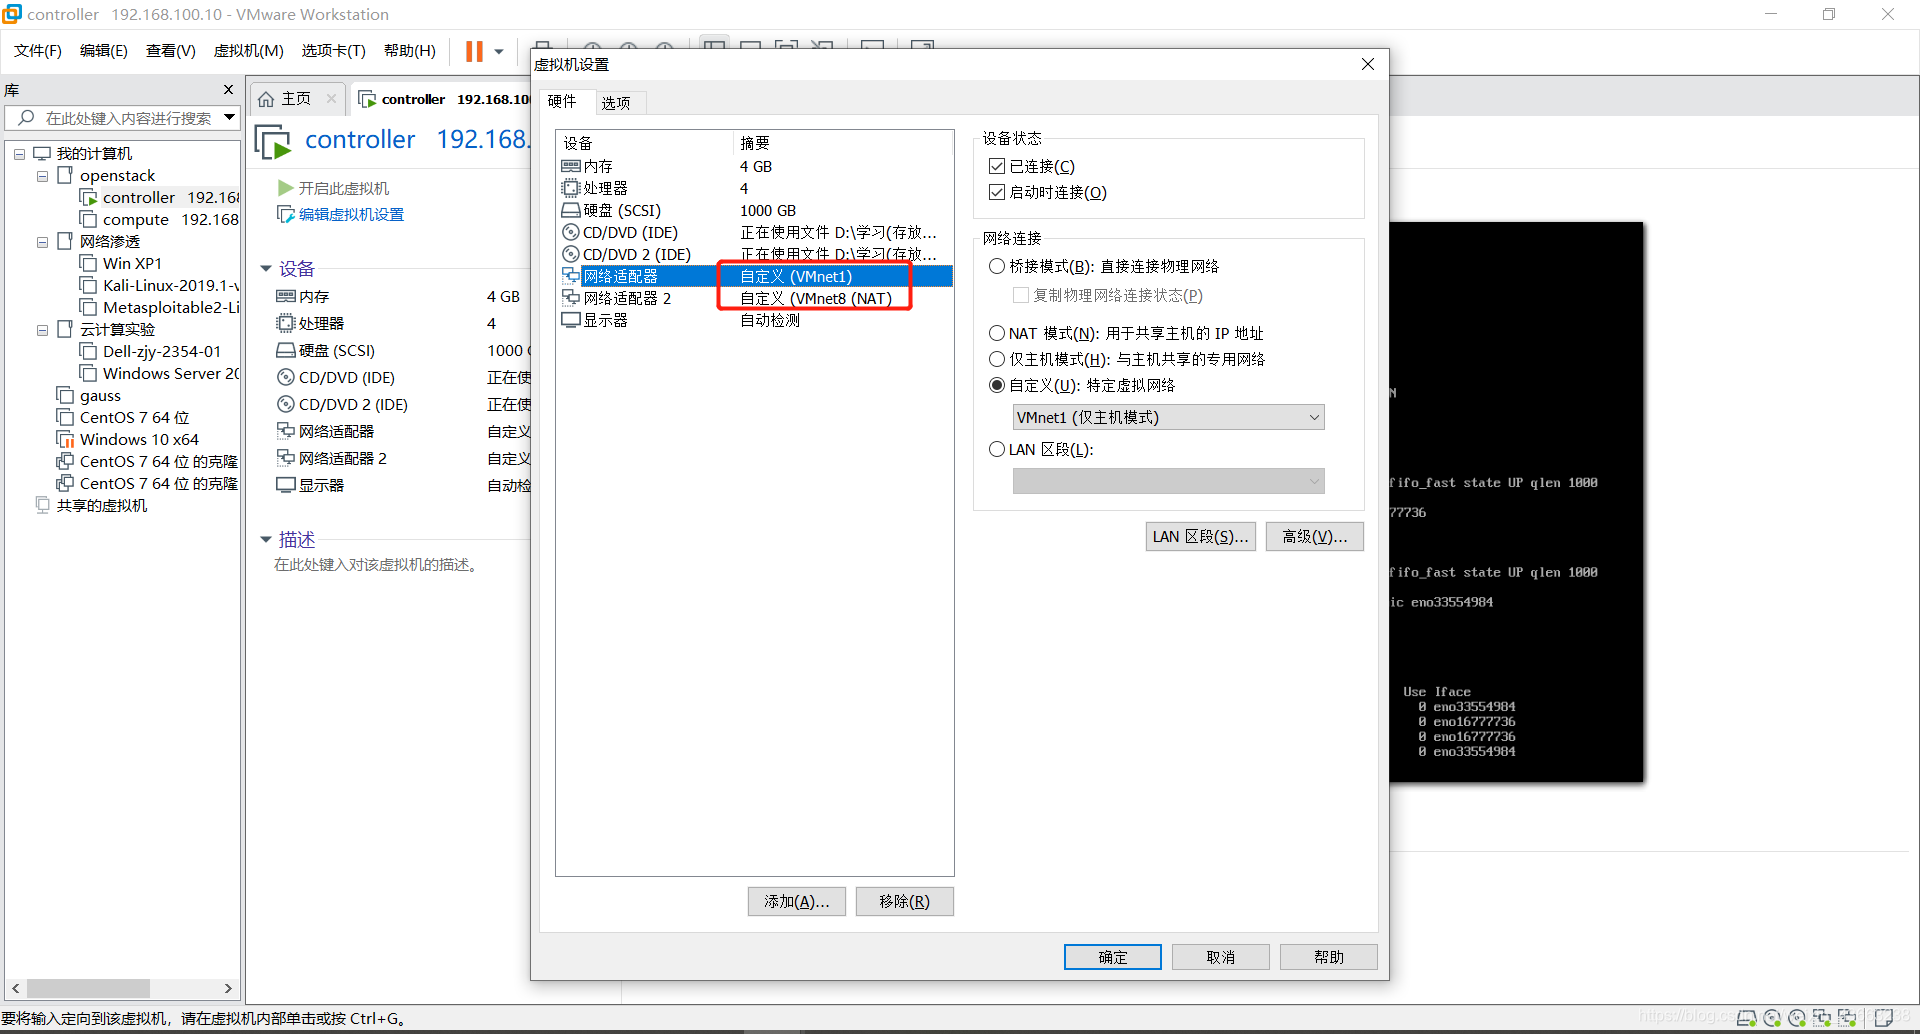Click the home icon on the 主页 tab

coord(266,99)
